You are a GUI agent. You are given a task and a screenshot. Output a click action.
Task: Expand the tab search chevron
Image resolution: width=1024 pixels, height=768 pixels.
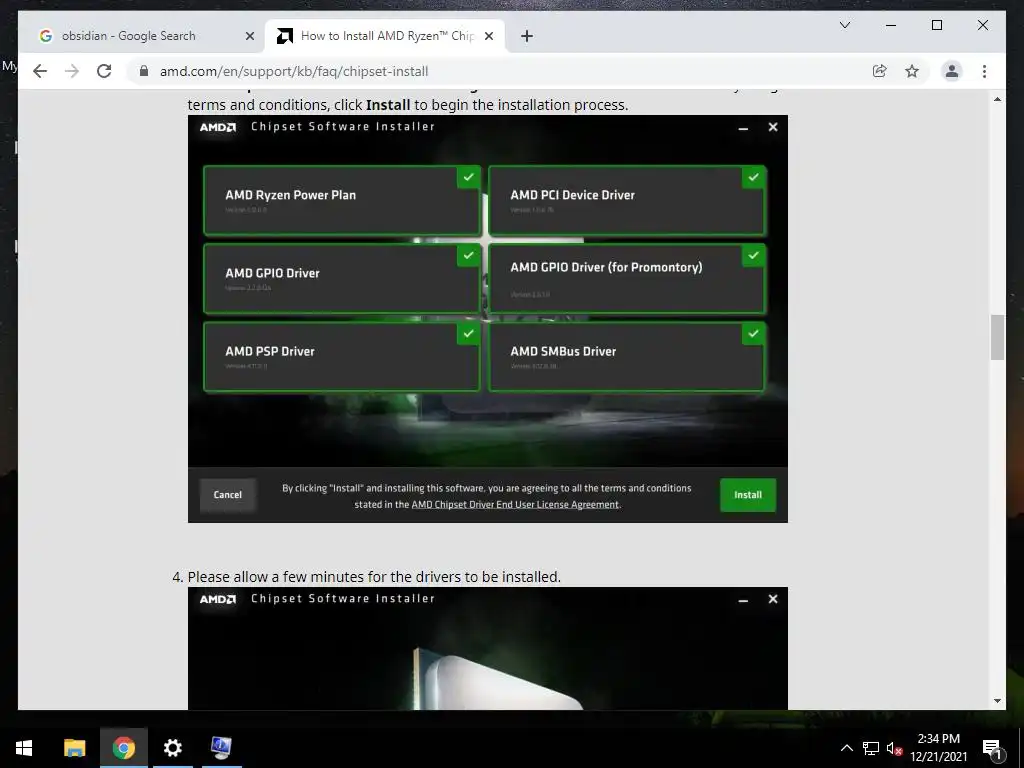[x=844, y=25]
